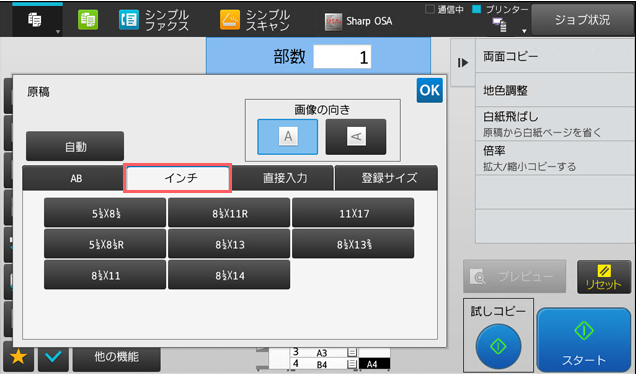
Task: Select 8½X13 original size
Action: pyautogui.click(x=229, y=244)
